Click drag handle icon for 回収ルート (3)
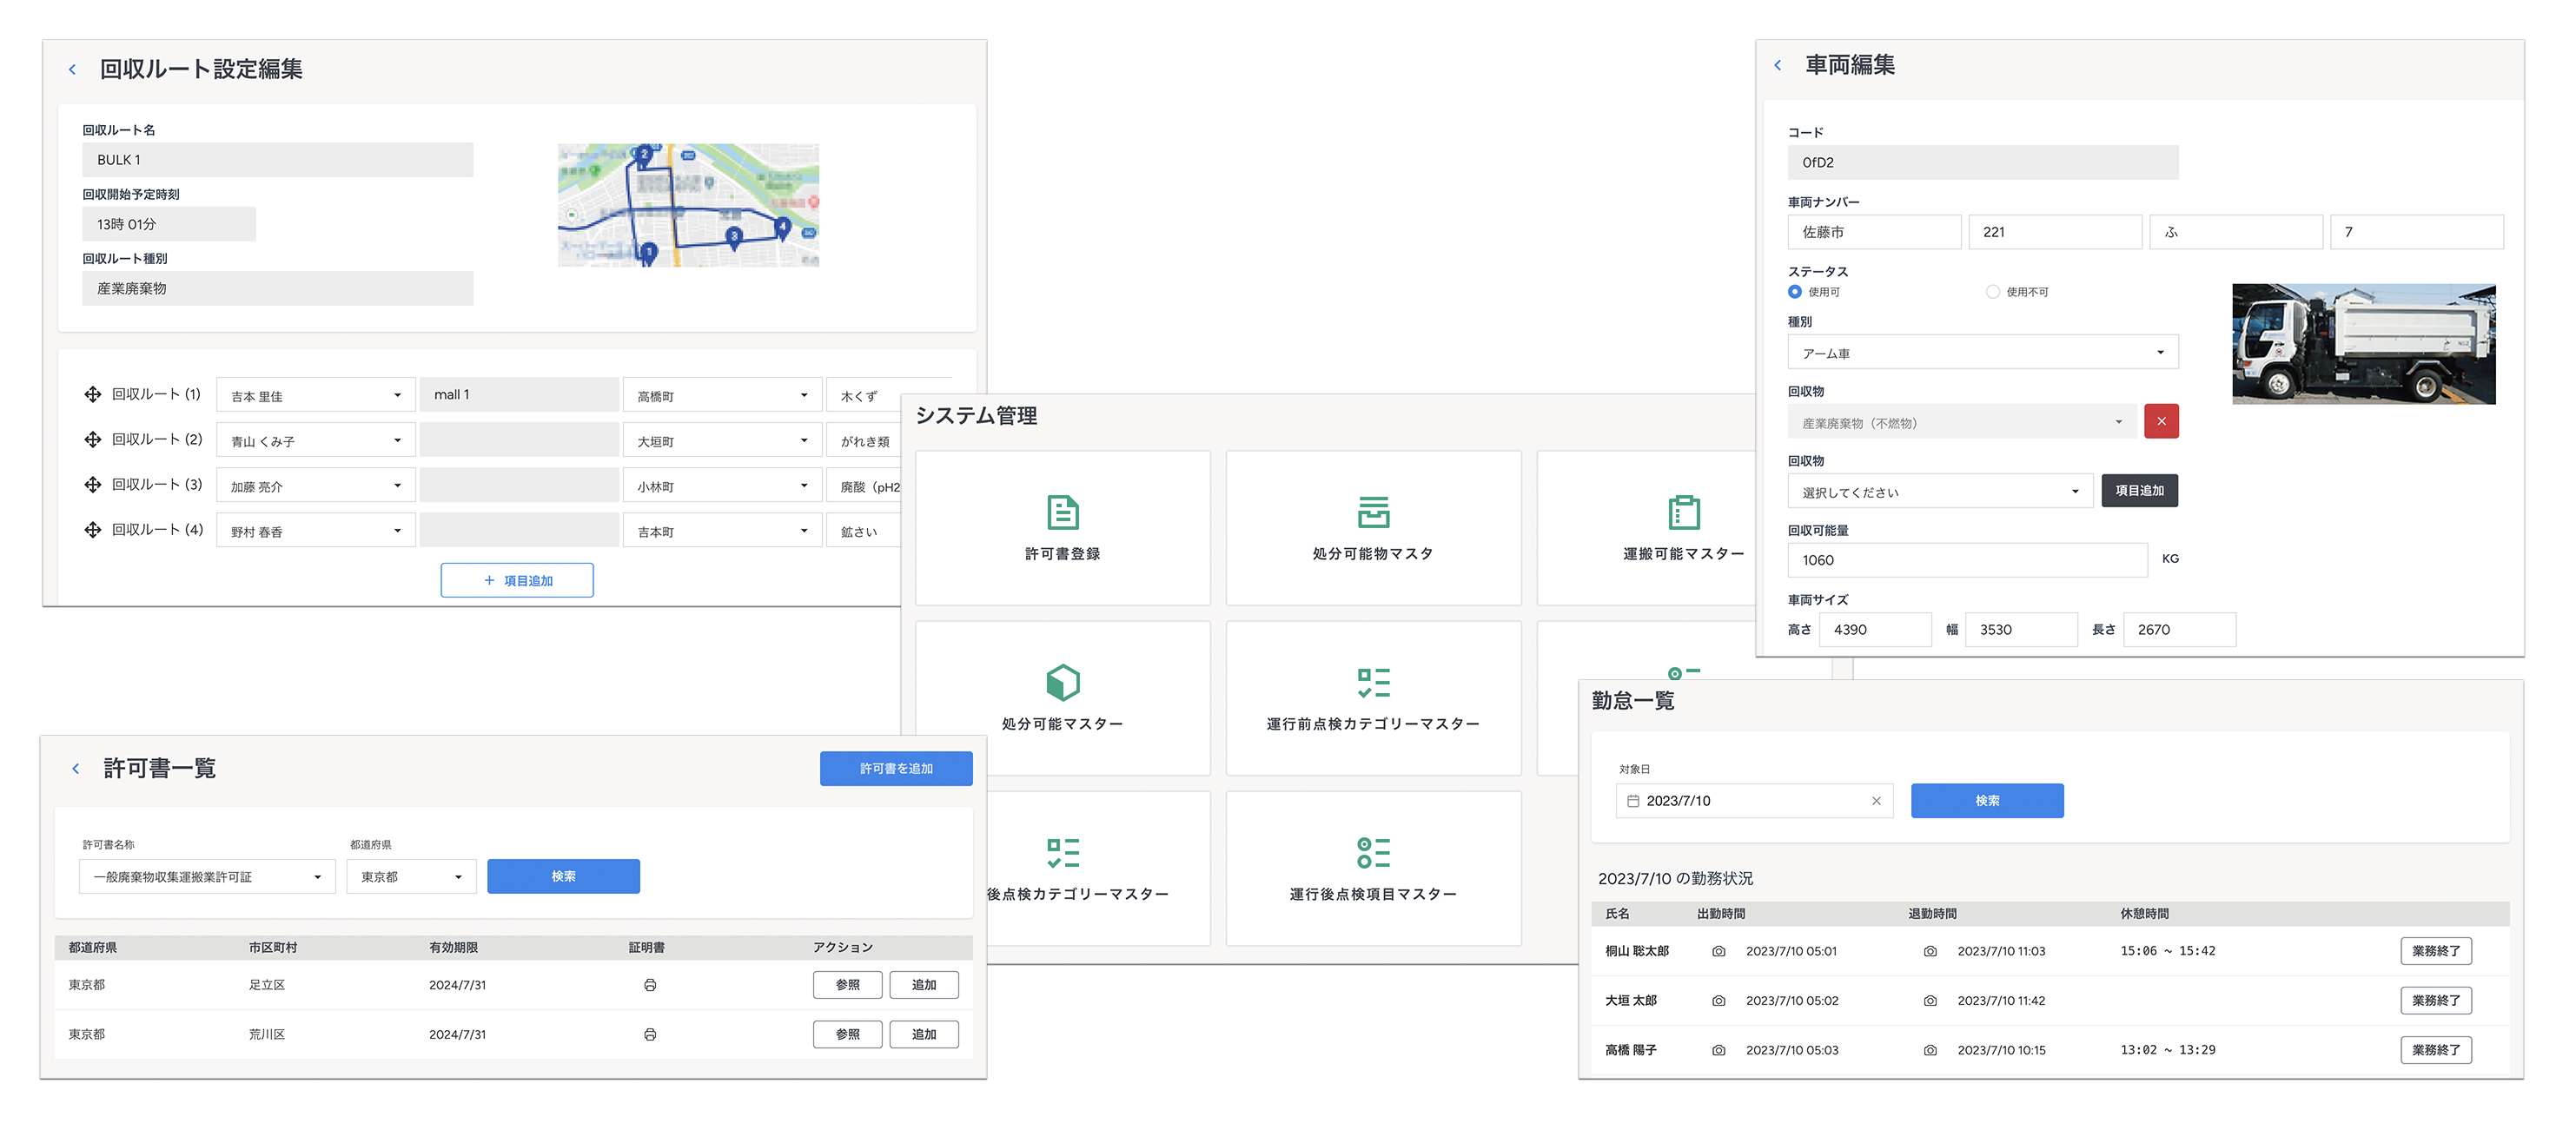2576x1130 pixels. coord(92,485)
